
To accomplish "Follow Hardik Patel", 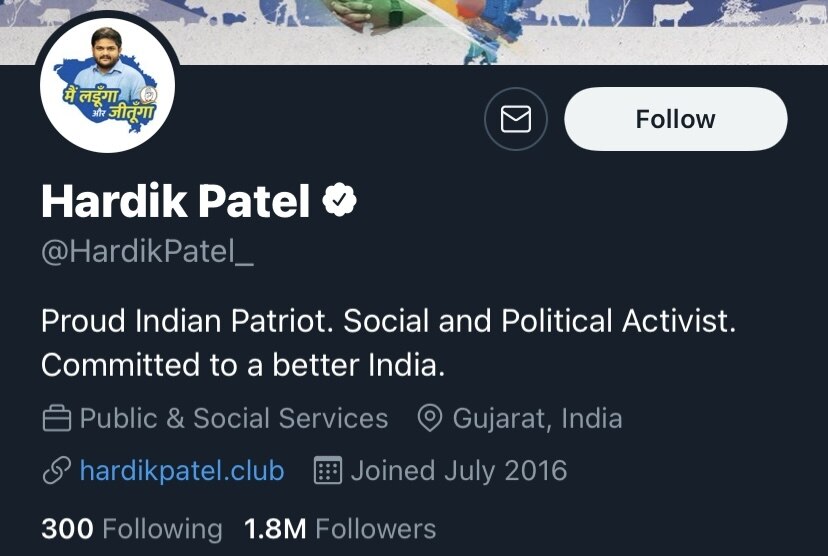I will (x=675, y=120).
